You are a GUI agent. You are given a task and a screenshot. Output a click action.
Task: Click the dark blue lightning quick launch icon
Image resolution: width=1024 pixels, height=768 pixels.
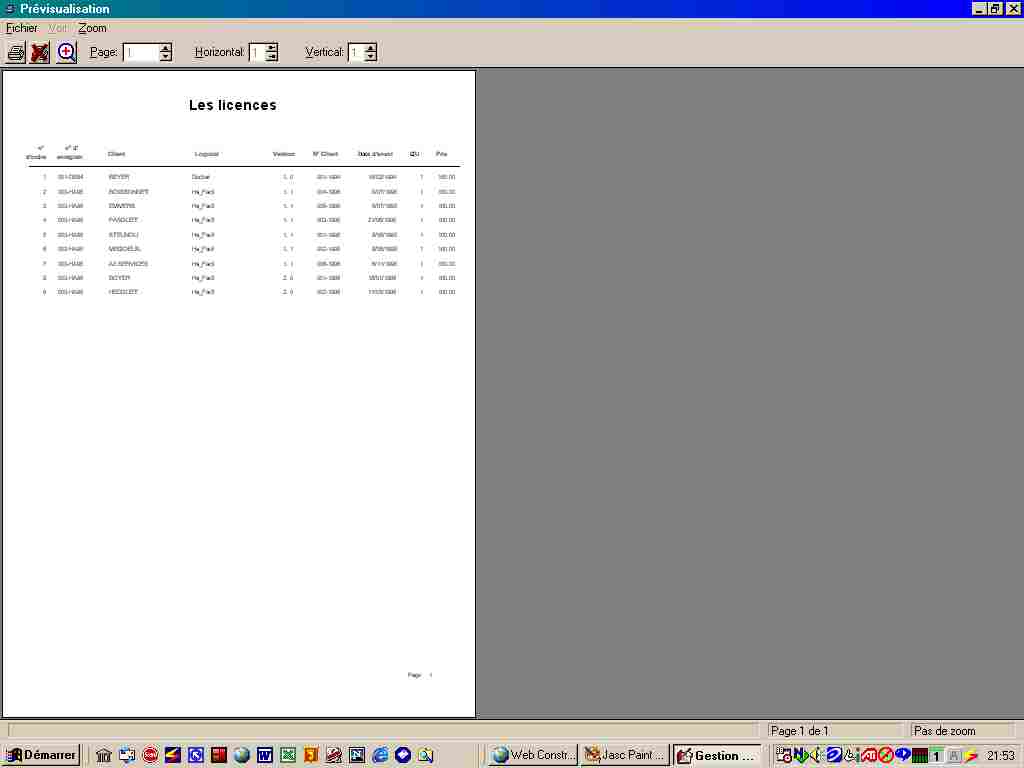pyautogui.click(x=173, y=756)
